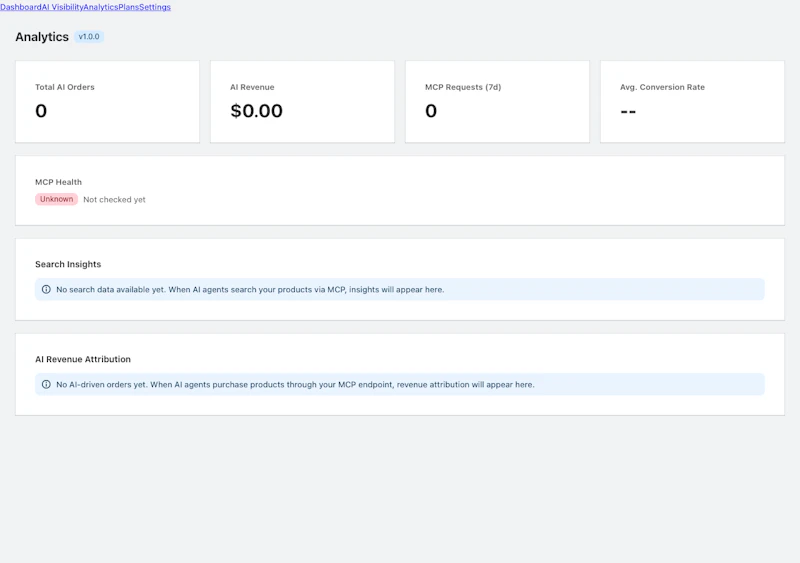Click the v1.0.0 version badge
Viewport: 800px width, 563px height.
tap(89, 37)
